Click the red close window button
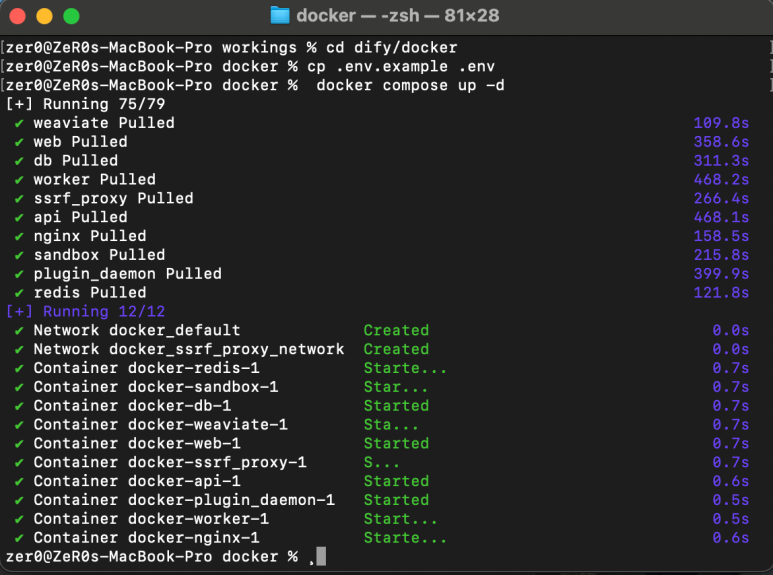The image size is (773, 575). pyautogui.click(x=17, y=16)
